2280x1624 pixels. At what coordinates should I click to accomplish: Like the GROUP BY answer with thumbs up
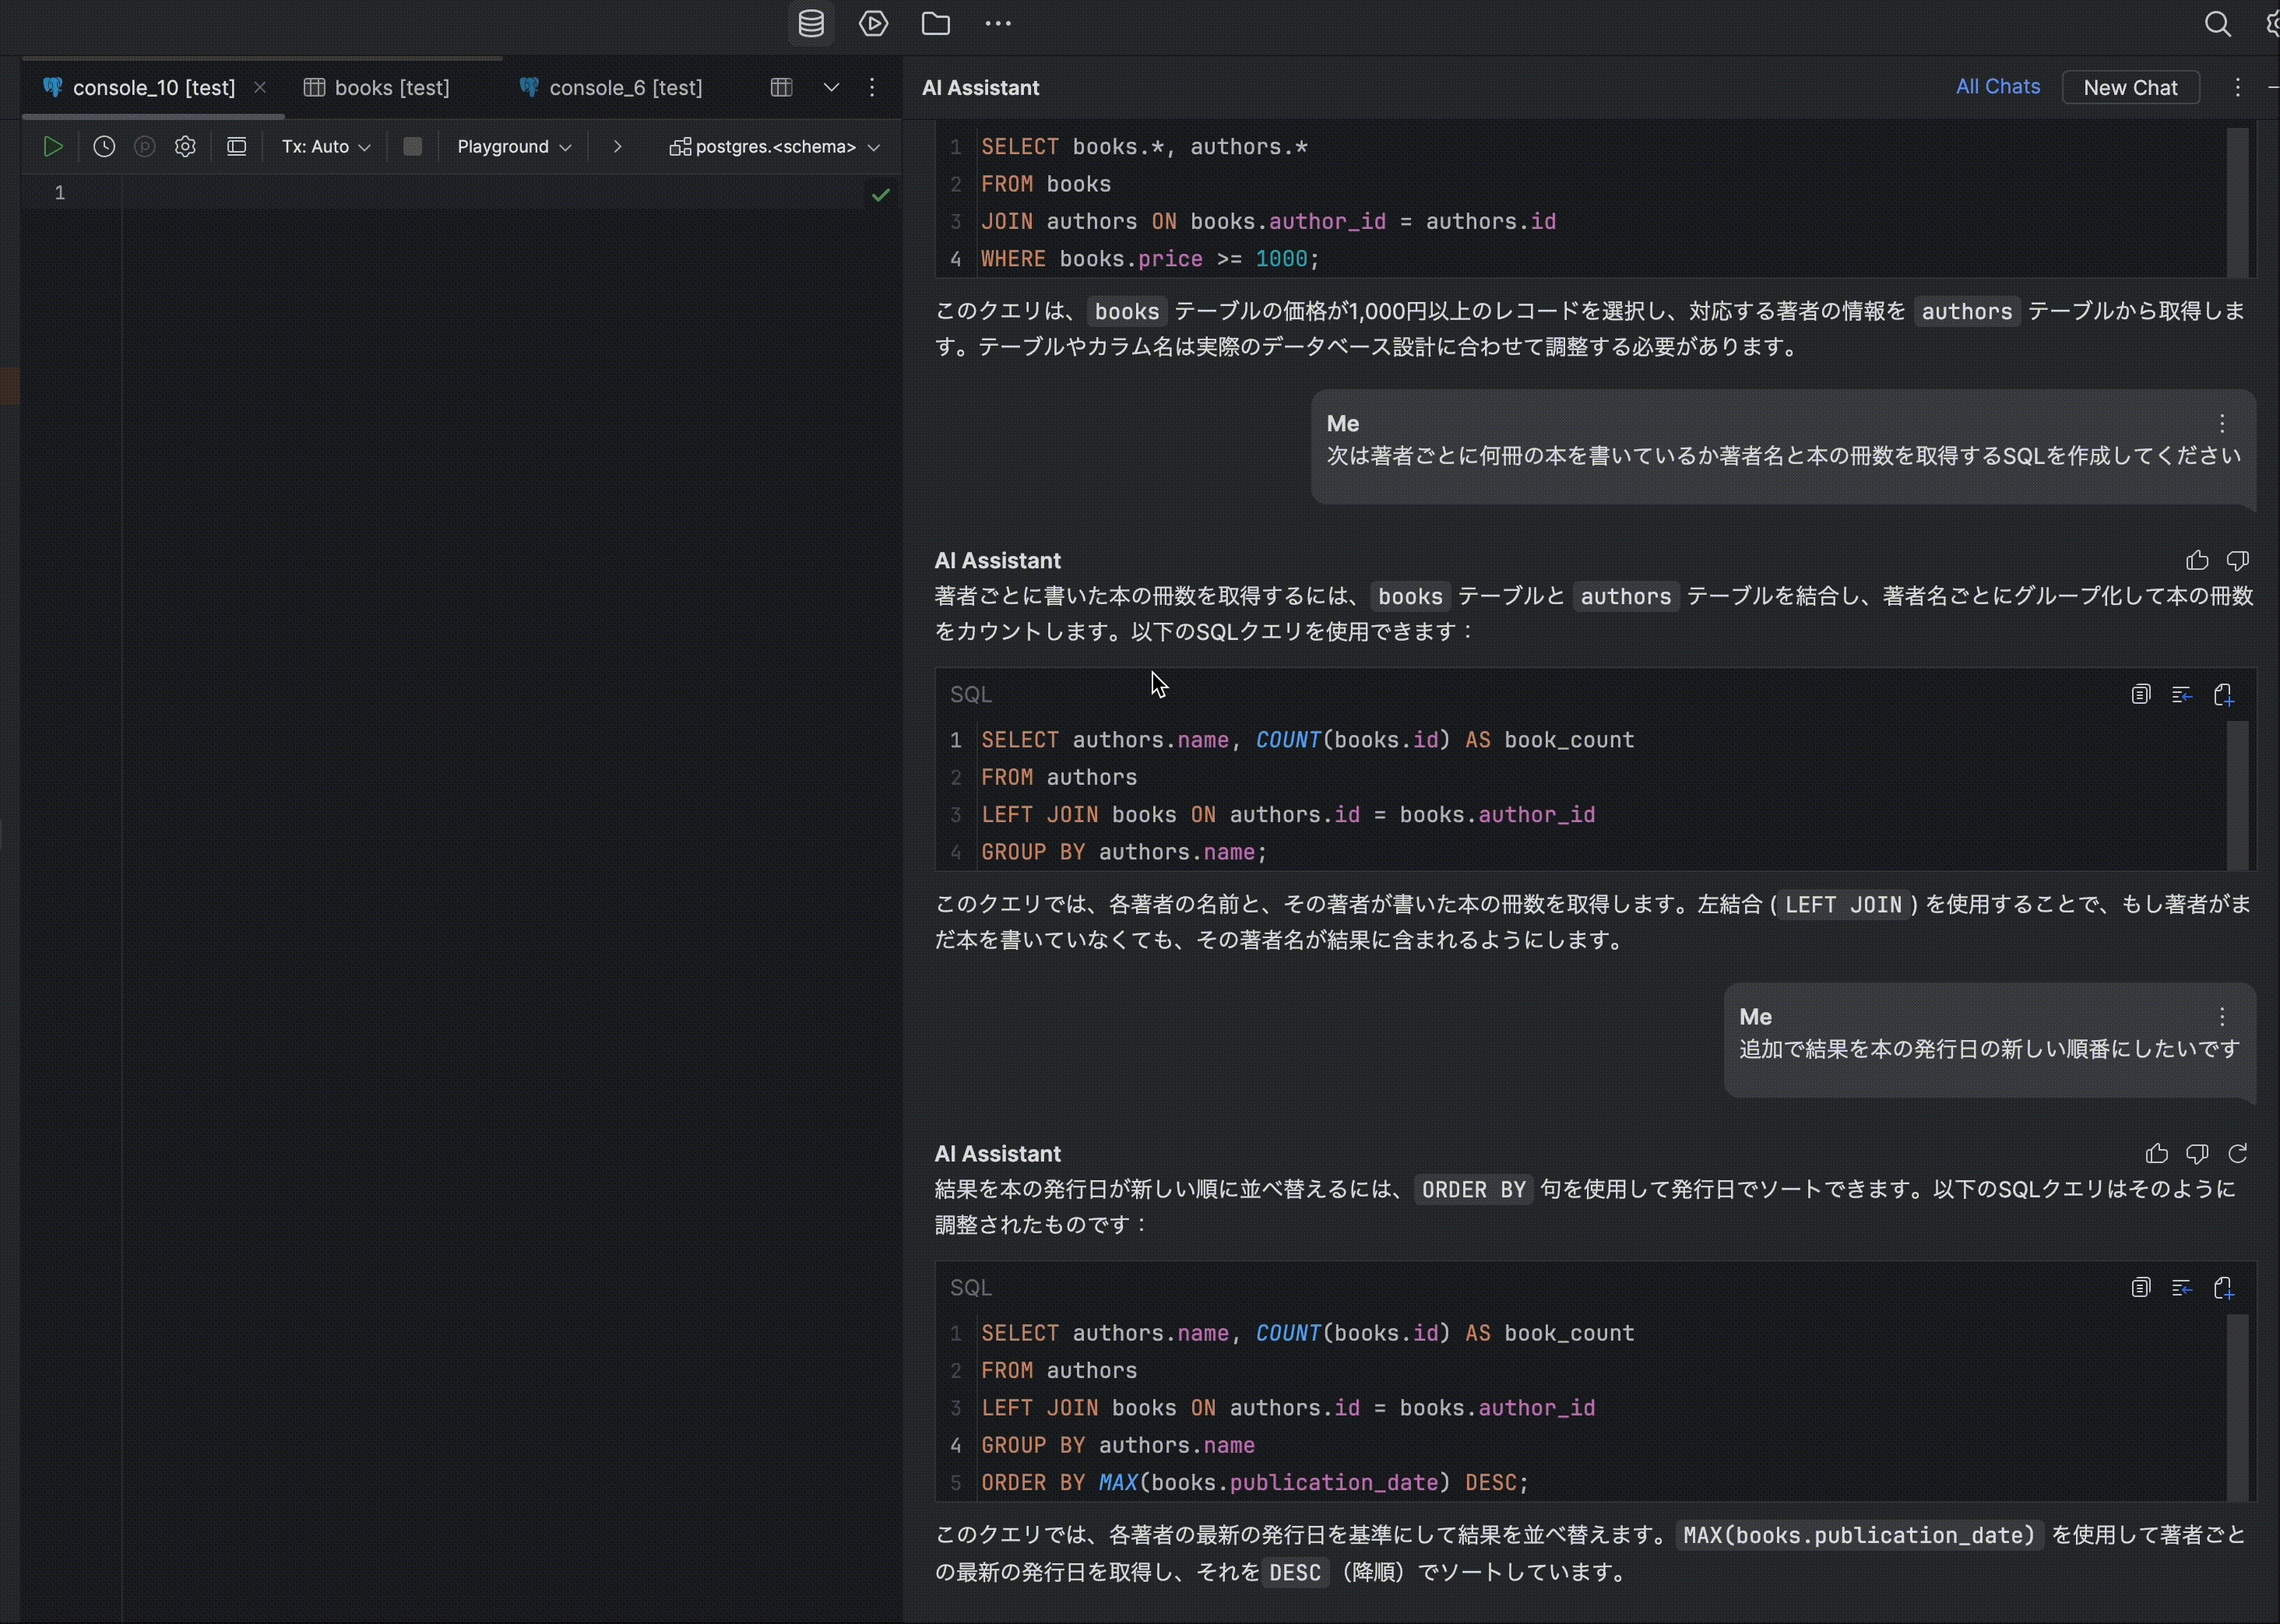coord(2197,561)
